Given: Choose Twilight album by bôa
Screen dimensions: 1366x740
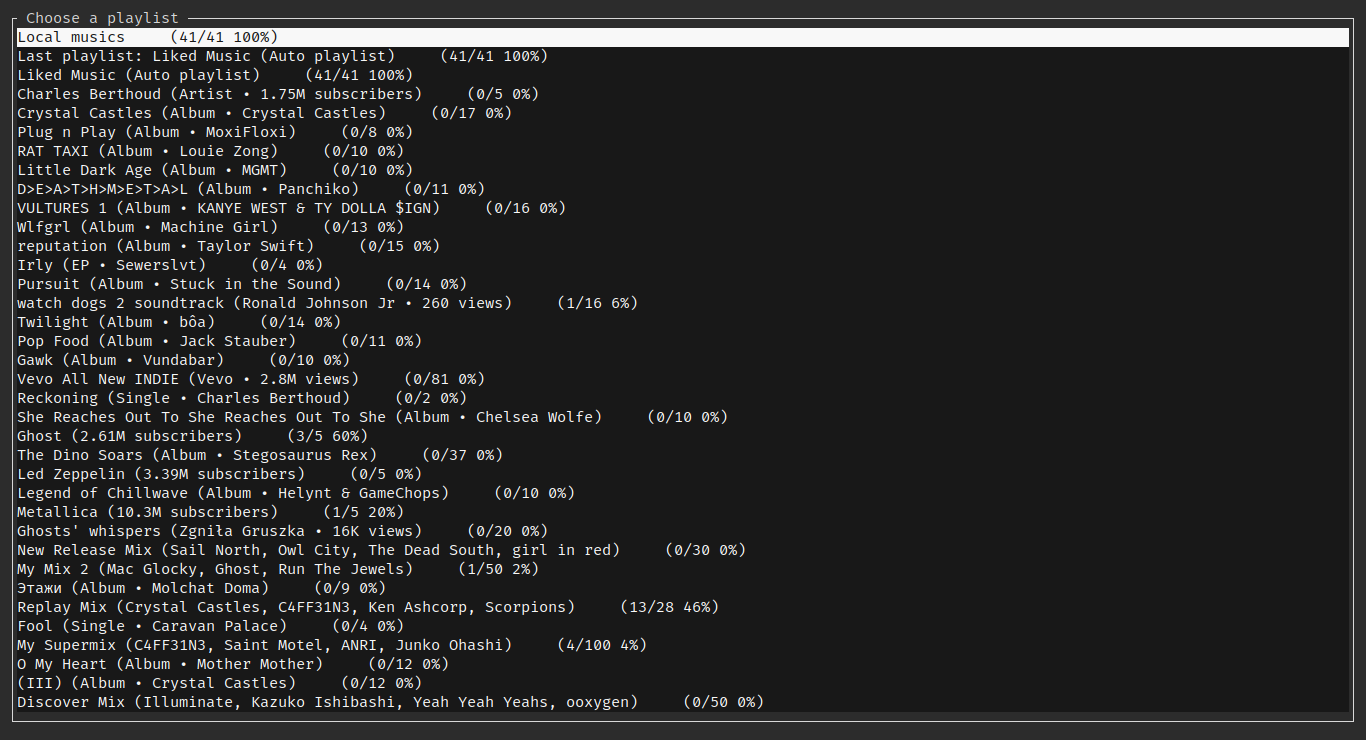Looking at the screenshot, I should point(683,322).
